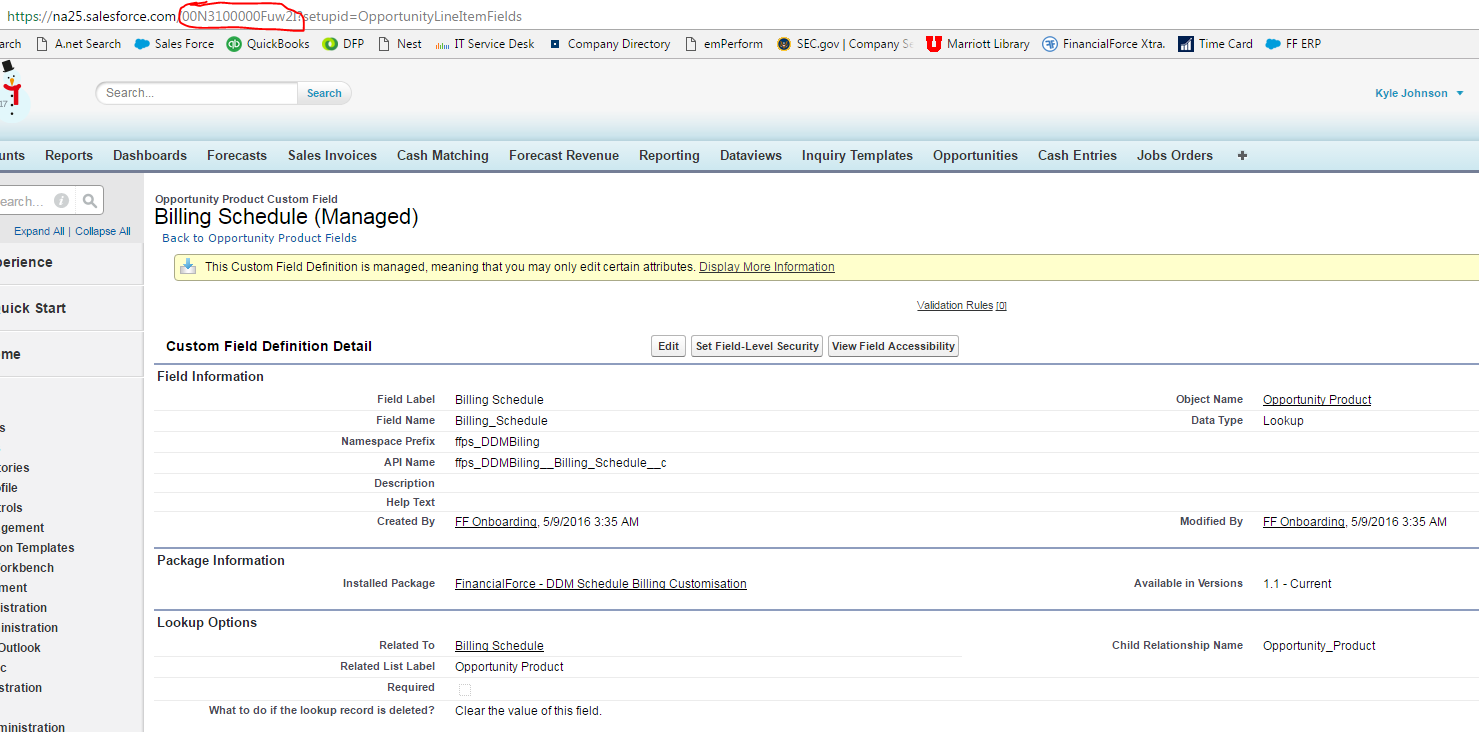This screenshot has height=732, width=1479.
Task: Click the FF ERP bookmark icon
Action: (1273, 44)
